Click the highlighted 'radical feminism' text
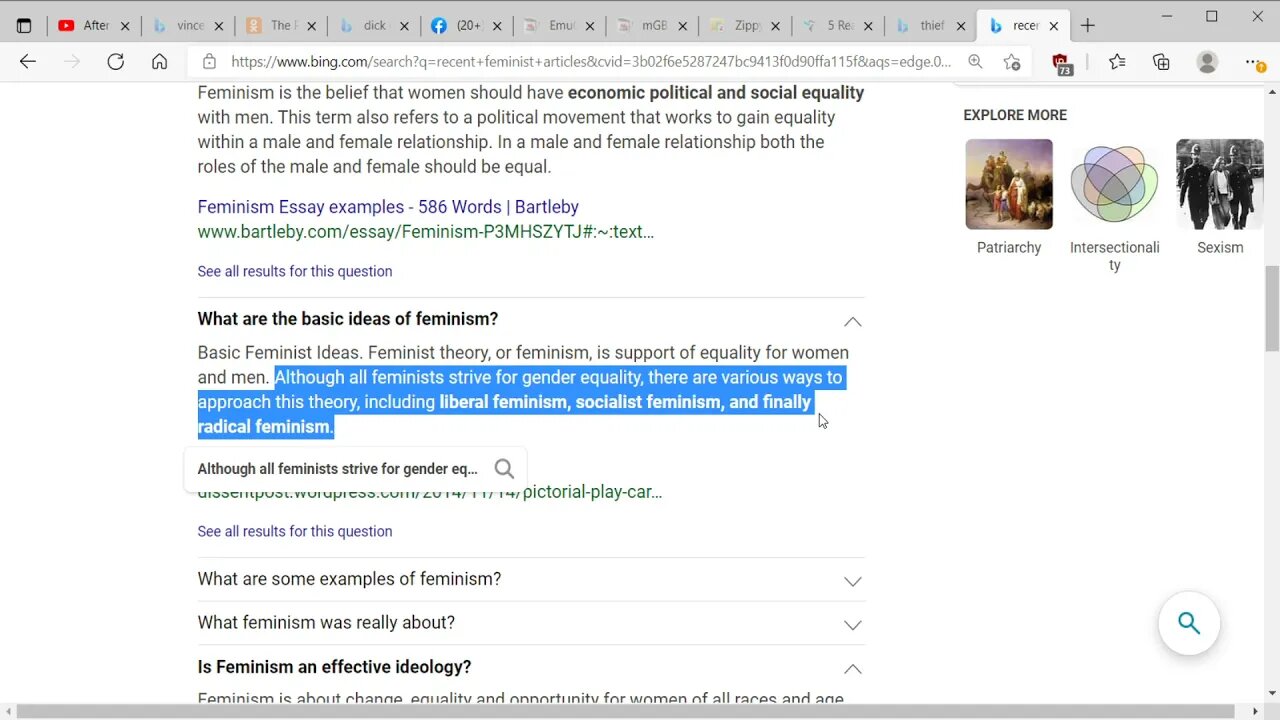The height and width of the screenshot is (720, 1280). pos(264,427)
